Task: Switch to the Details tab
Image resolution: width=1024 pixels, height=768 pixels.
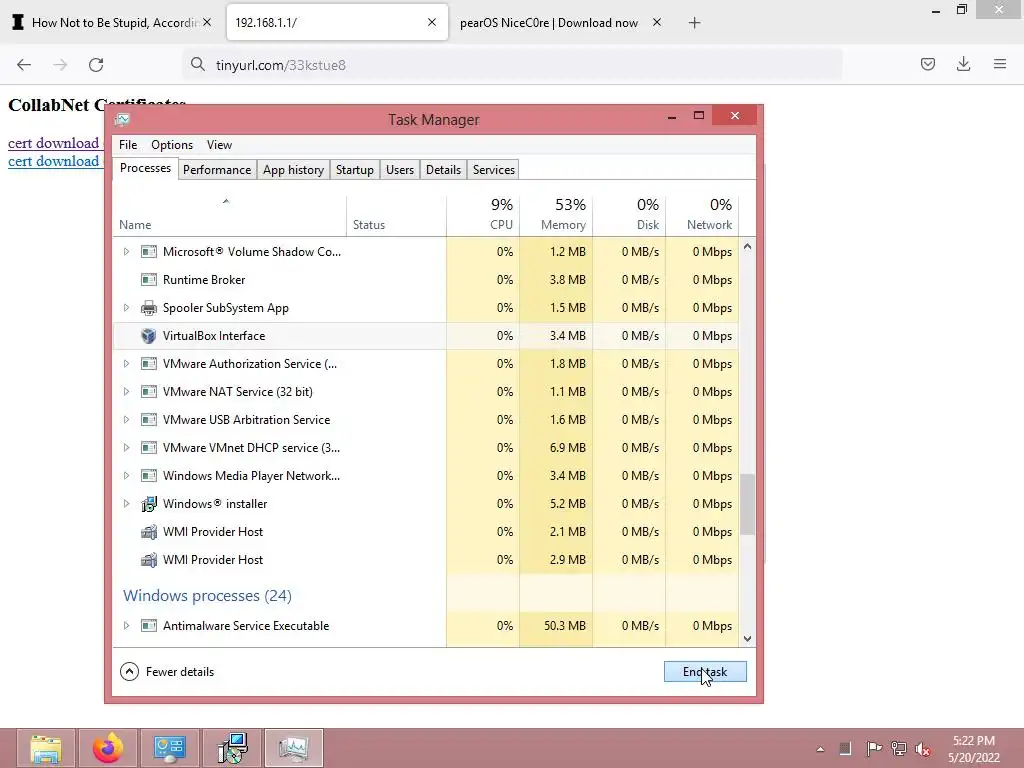Action: (443, 170)
